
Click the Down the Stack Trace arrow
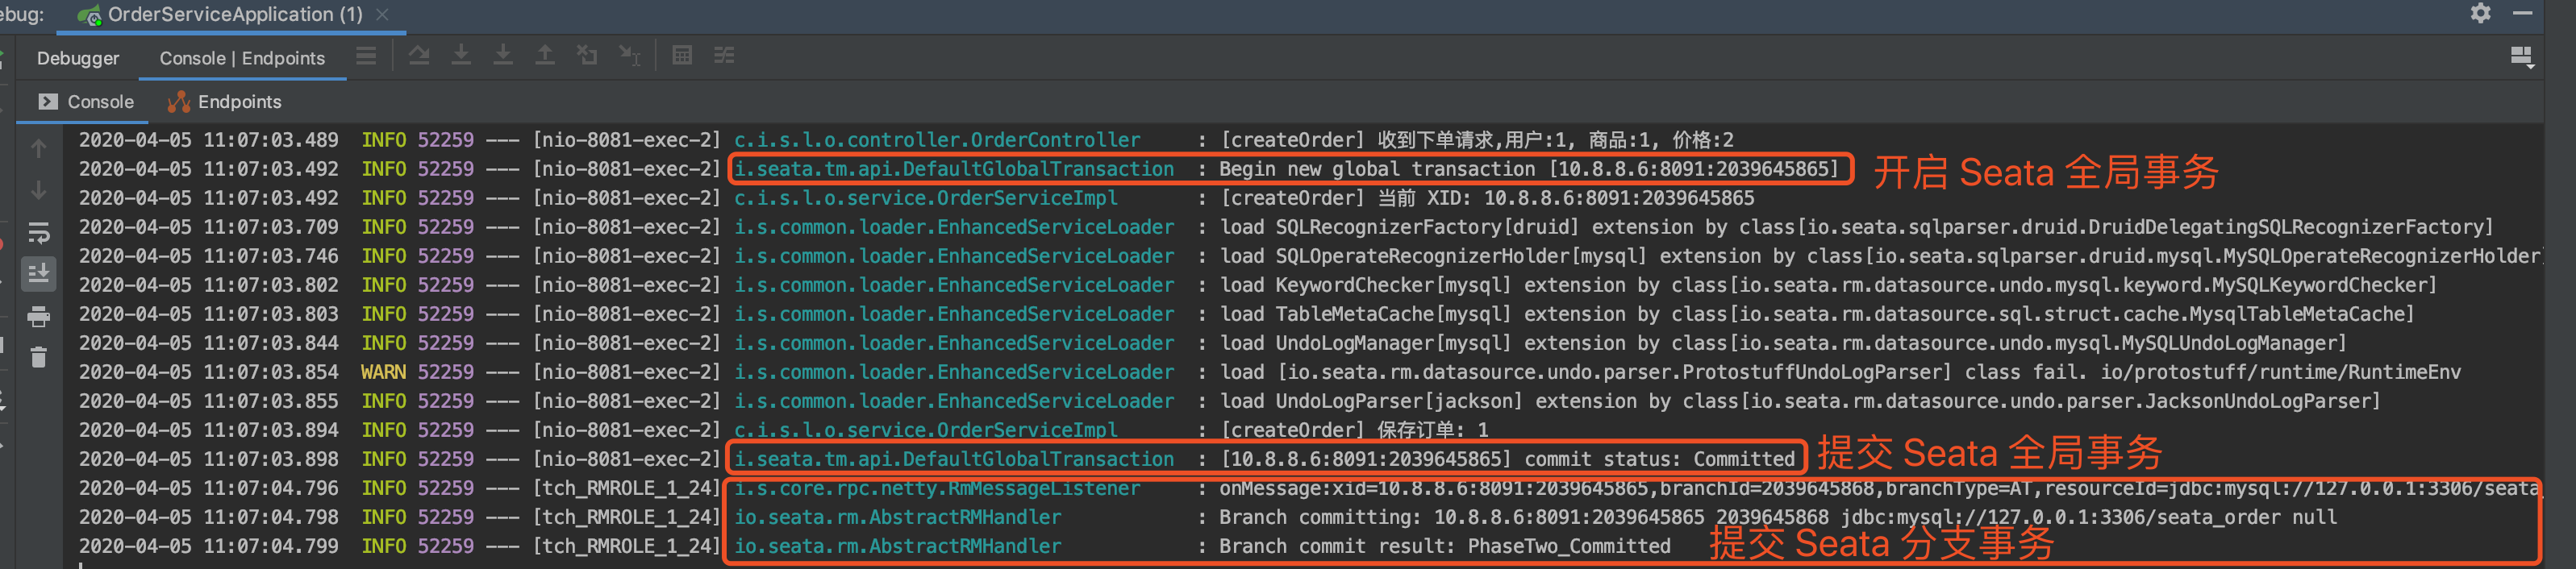coord(39,190)
